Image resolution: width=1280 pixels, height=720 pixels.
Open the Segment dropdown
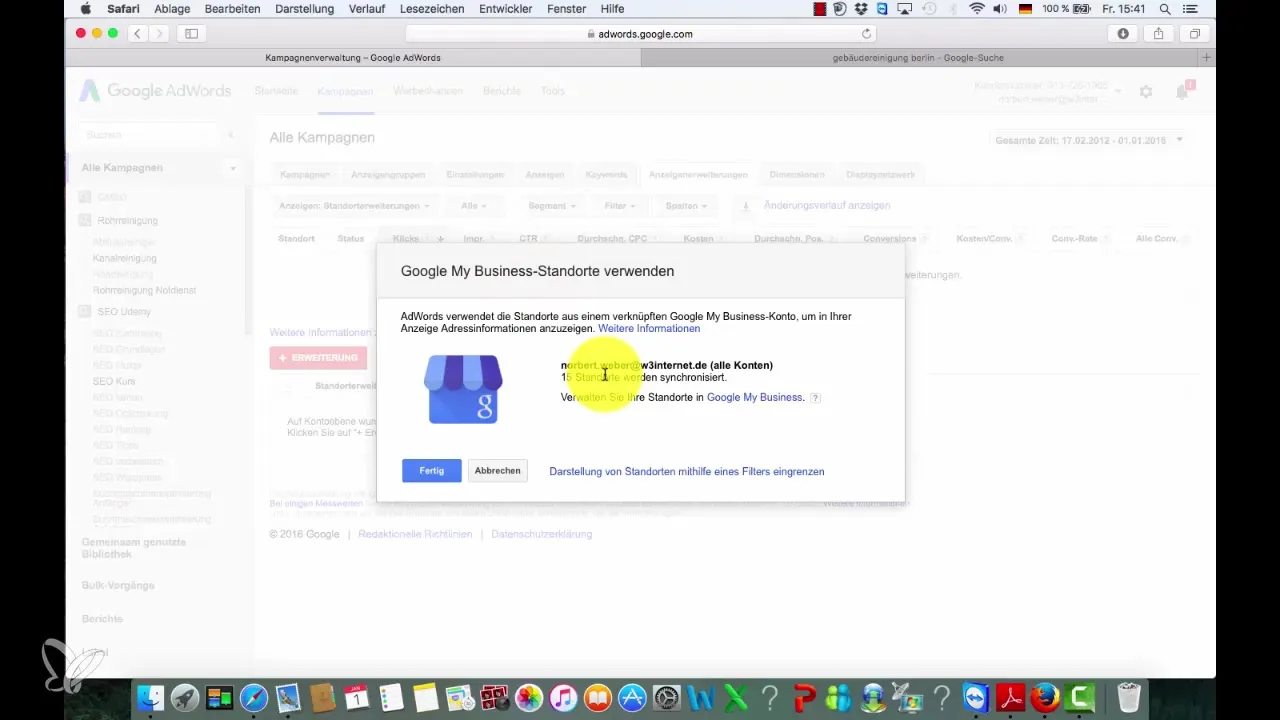click(x=552, y=206)
